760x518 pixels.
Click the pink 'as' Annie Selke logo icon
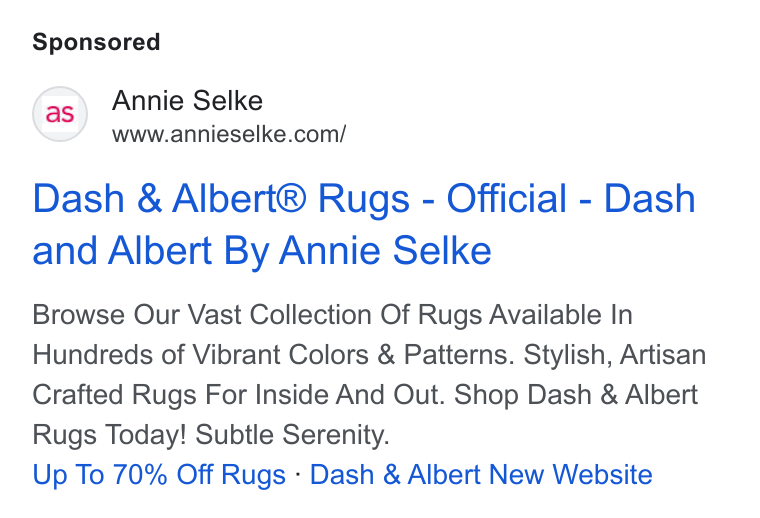click(60, 114)
